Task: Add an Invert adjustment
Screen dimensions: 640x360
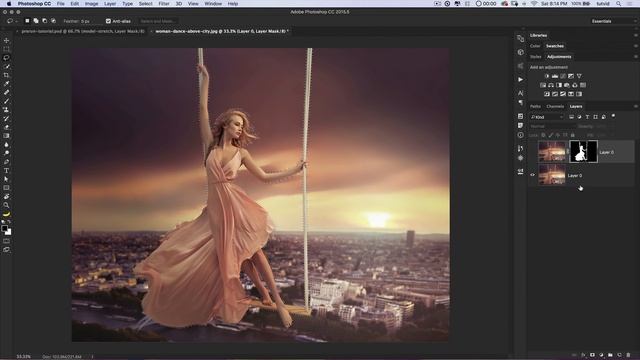Action: coord(547,94)
